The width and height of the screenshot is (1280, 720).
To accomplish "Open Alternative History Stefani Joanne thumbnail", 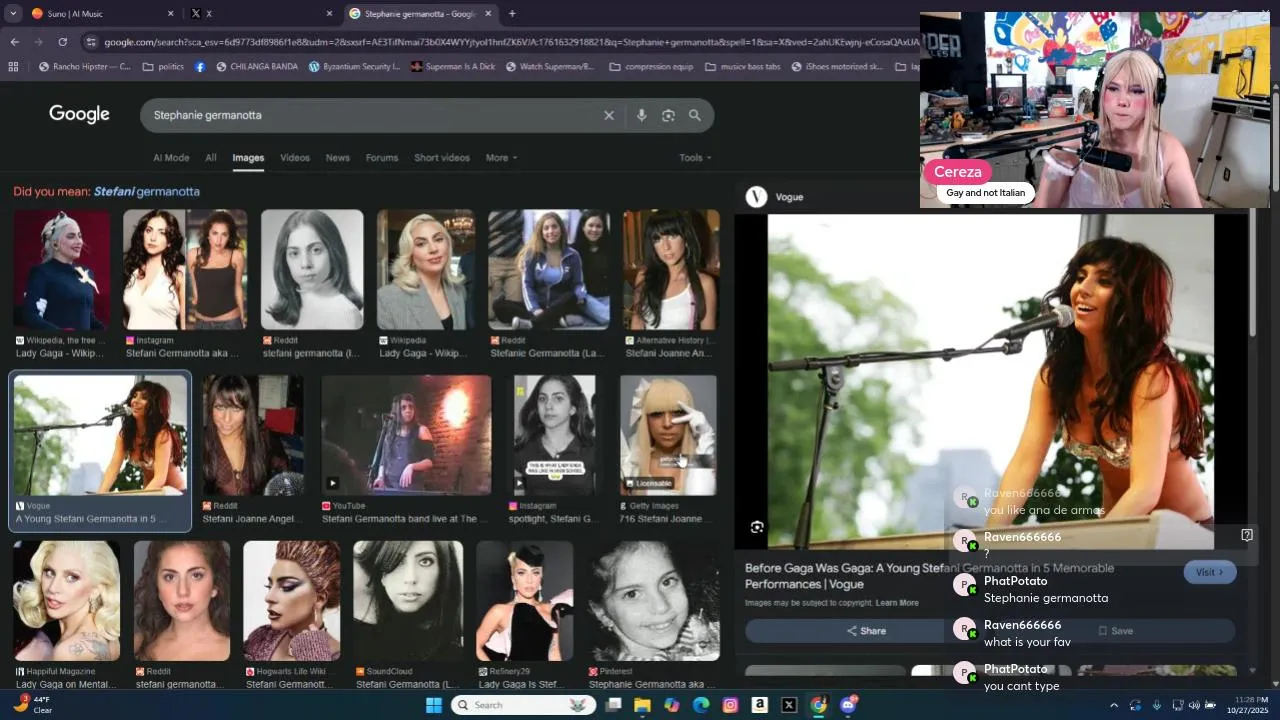I will tap(670, 270).
